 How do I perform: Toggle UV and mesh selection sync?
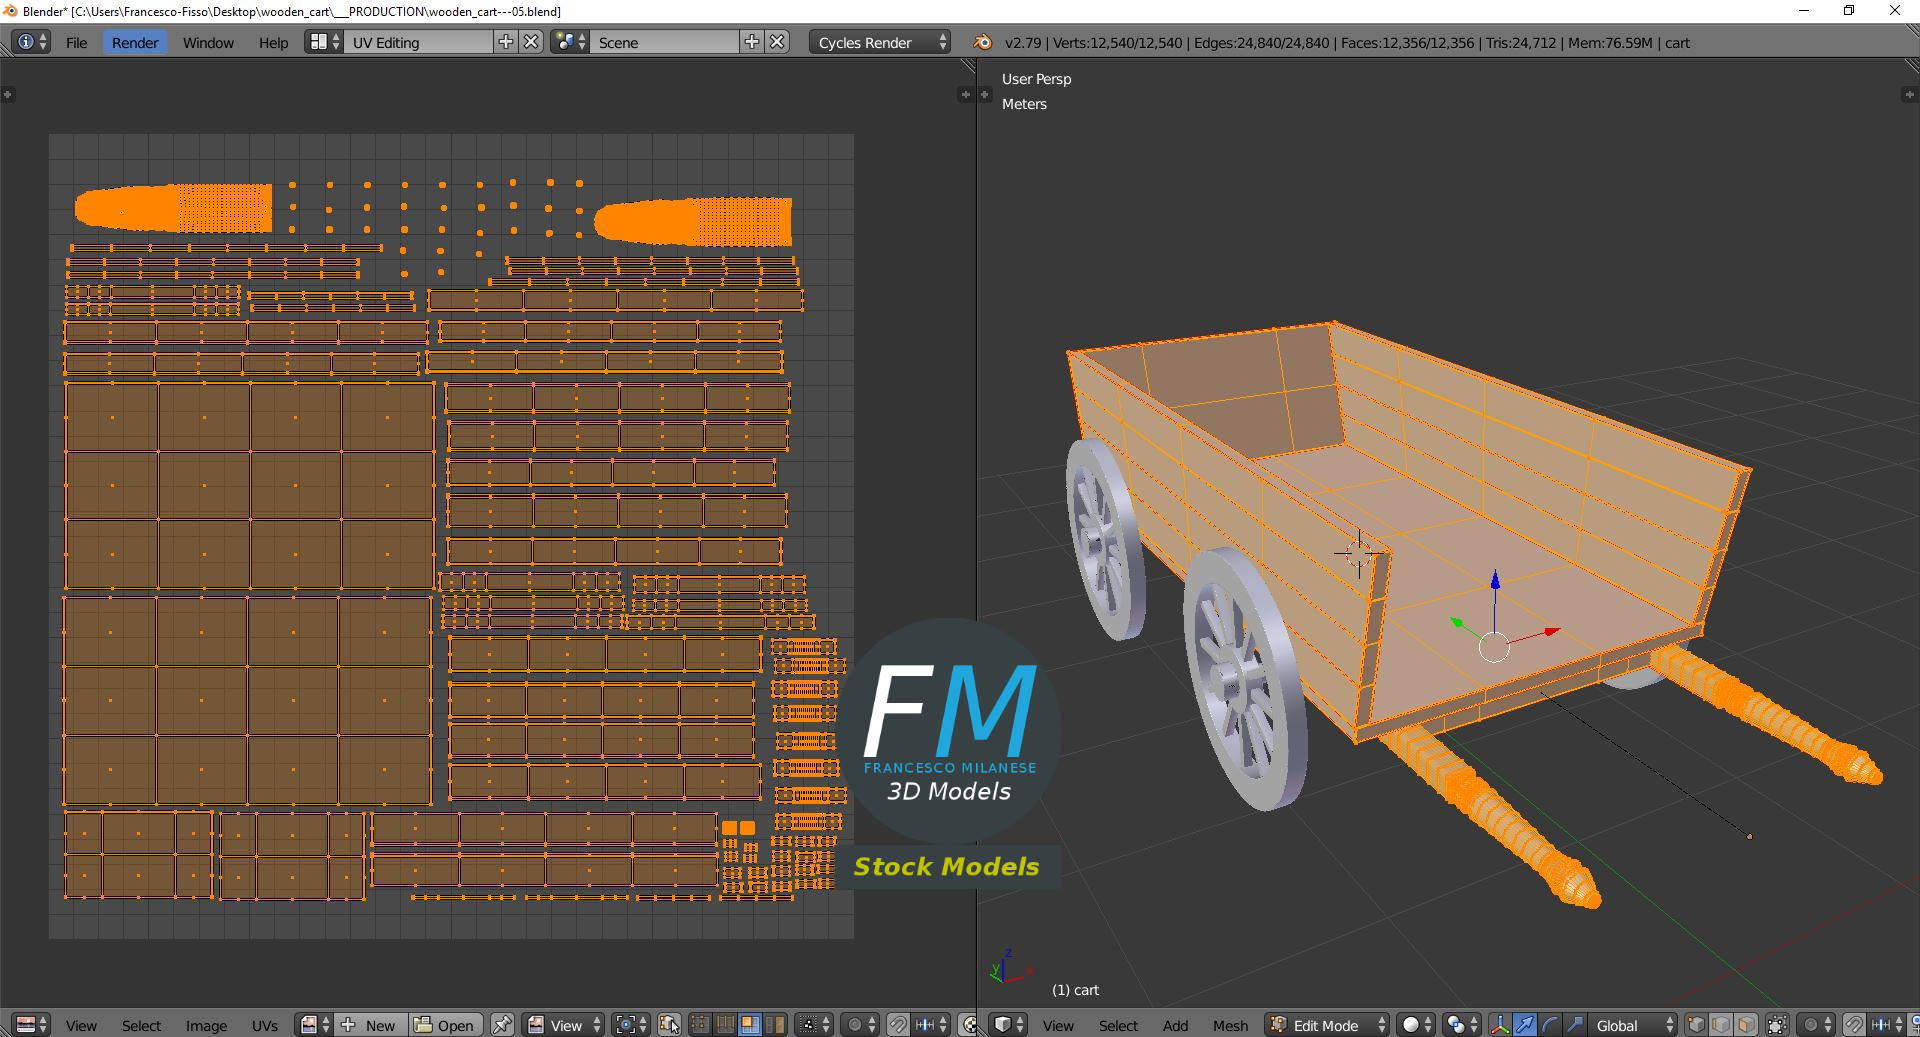(x=669, y=1025)
